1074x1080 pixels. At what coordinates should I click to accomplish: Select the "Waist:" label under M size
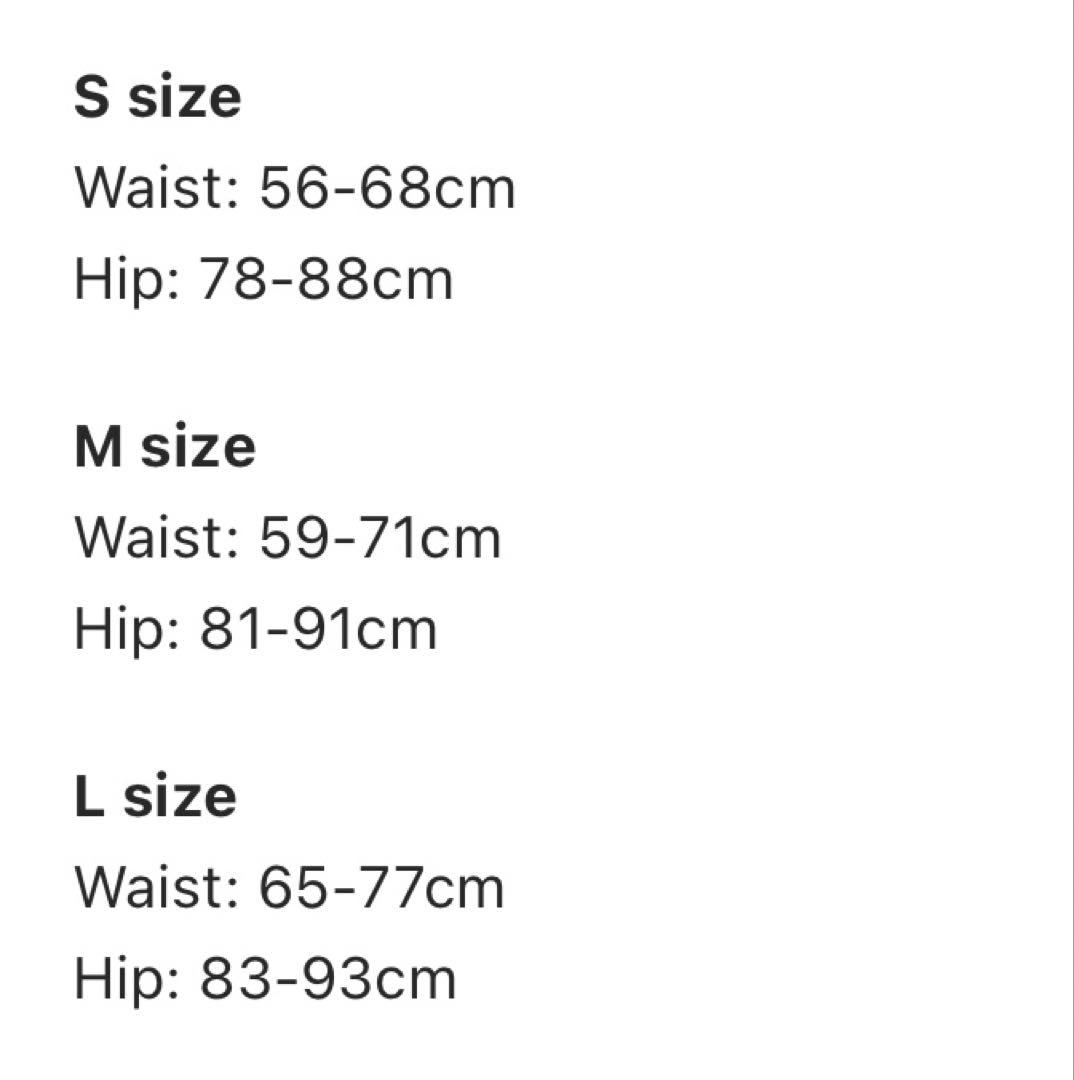point(156,538)
